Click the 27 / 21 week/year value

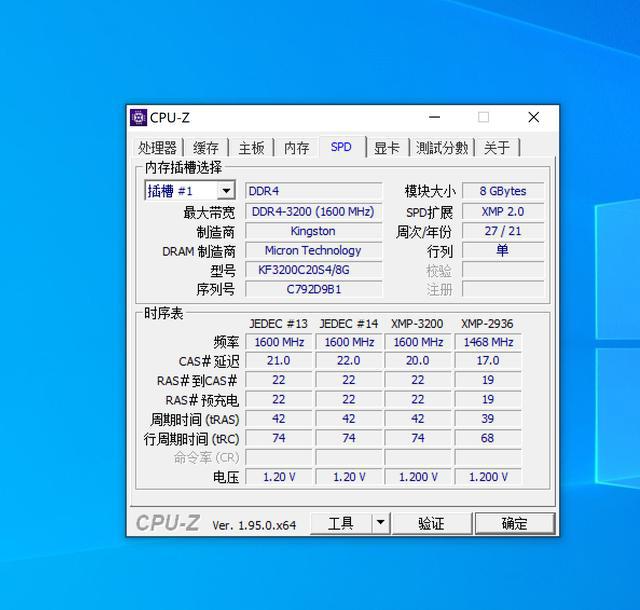[x=503, y=231]
